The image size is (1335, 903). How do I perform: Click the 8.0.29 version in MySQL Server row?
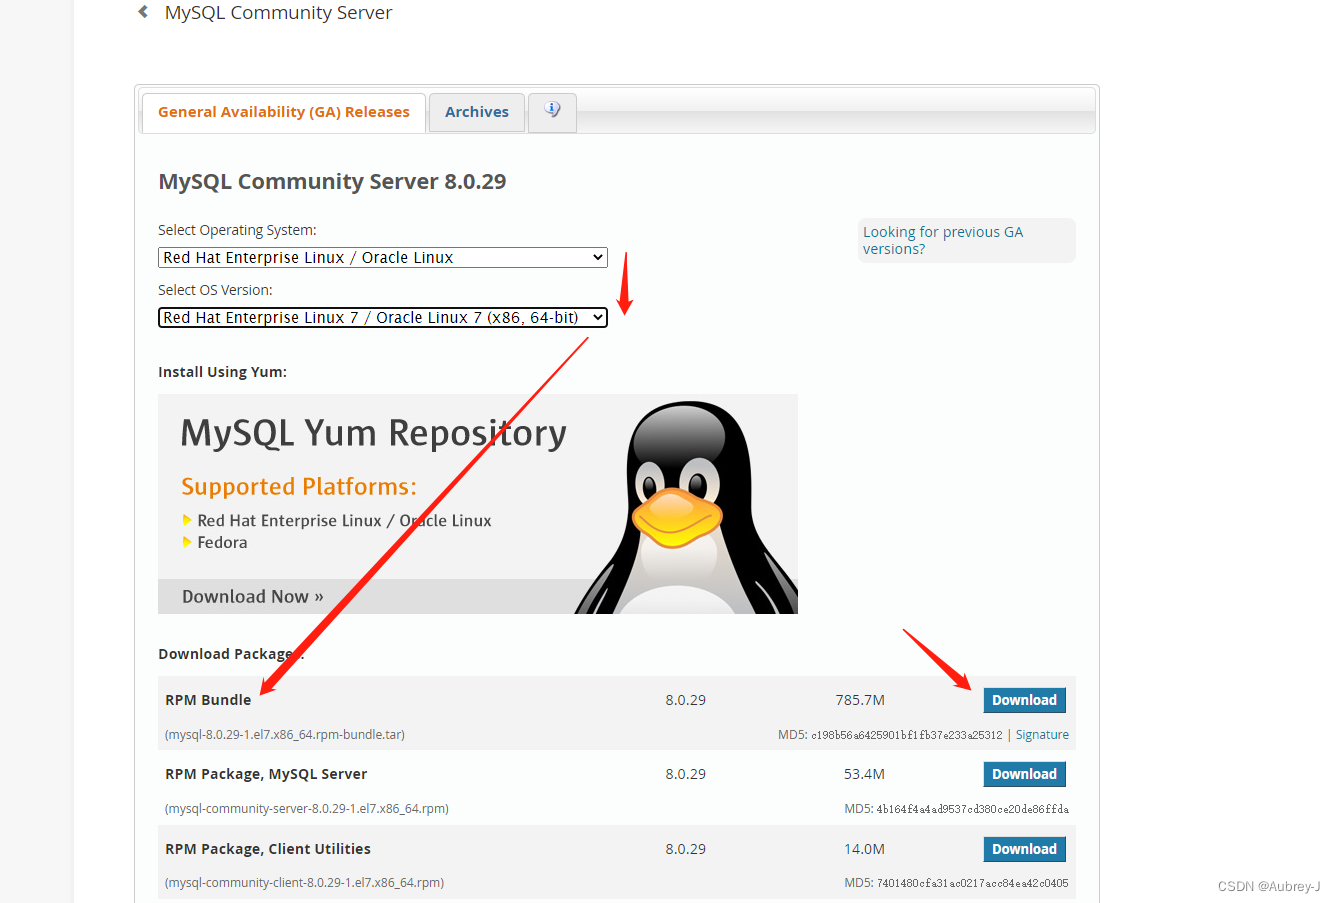point(685,774)
